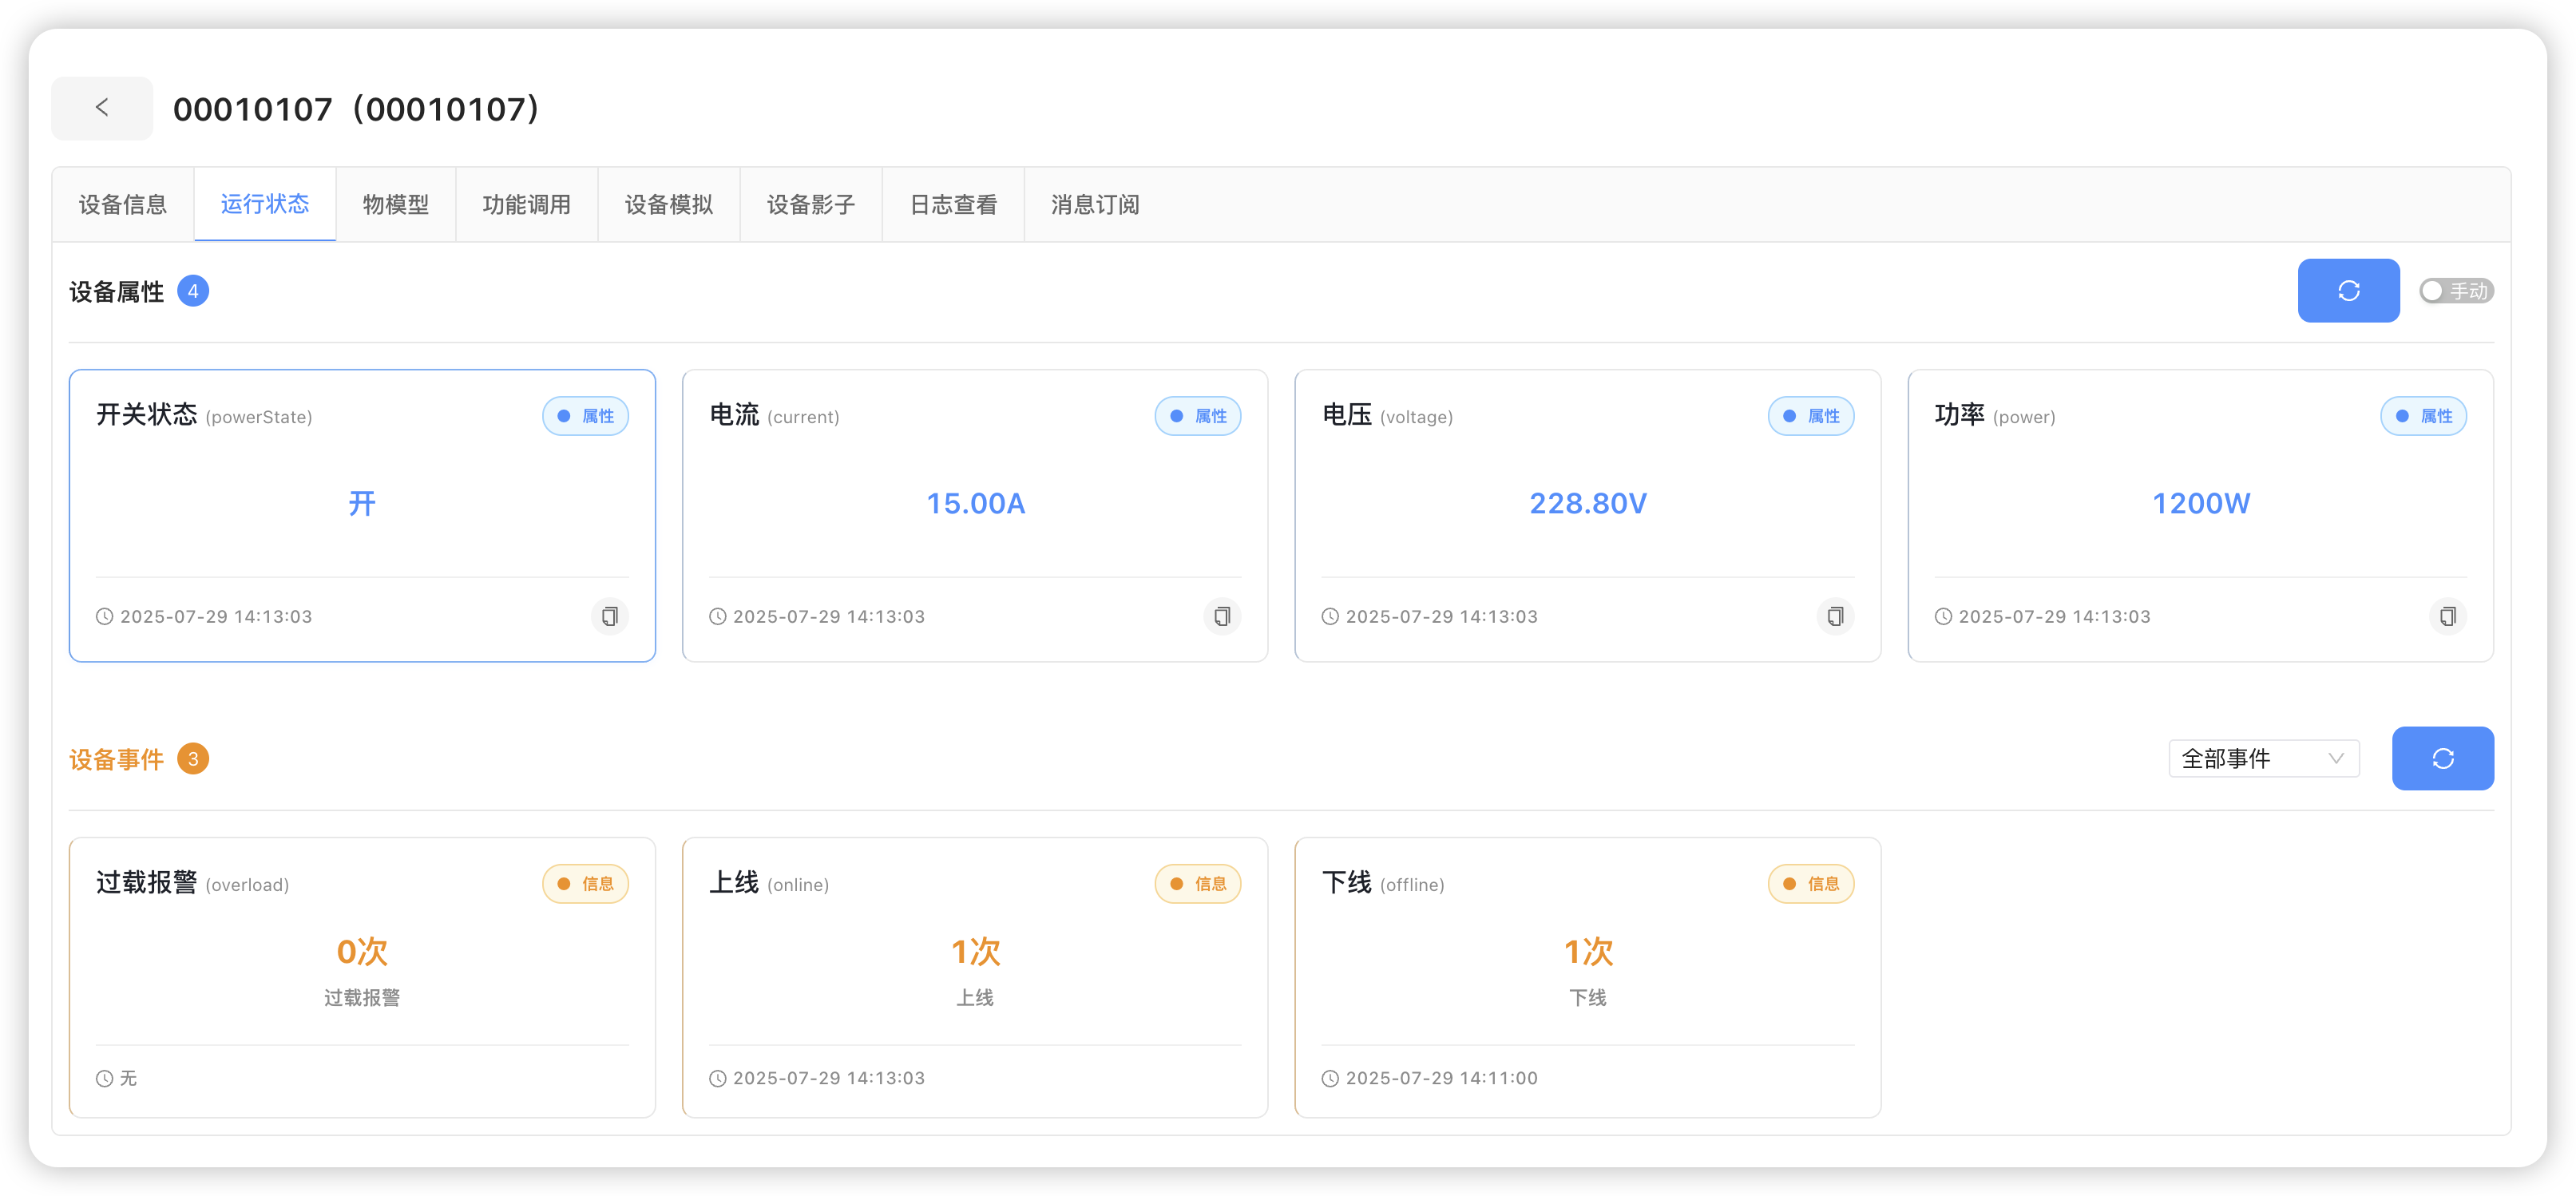Switch to the 消息订阅 tab
Image resolution: width=2576 pixels, height=1196 pixels.
tap(1094, 205)
